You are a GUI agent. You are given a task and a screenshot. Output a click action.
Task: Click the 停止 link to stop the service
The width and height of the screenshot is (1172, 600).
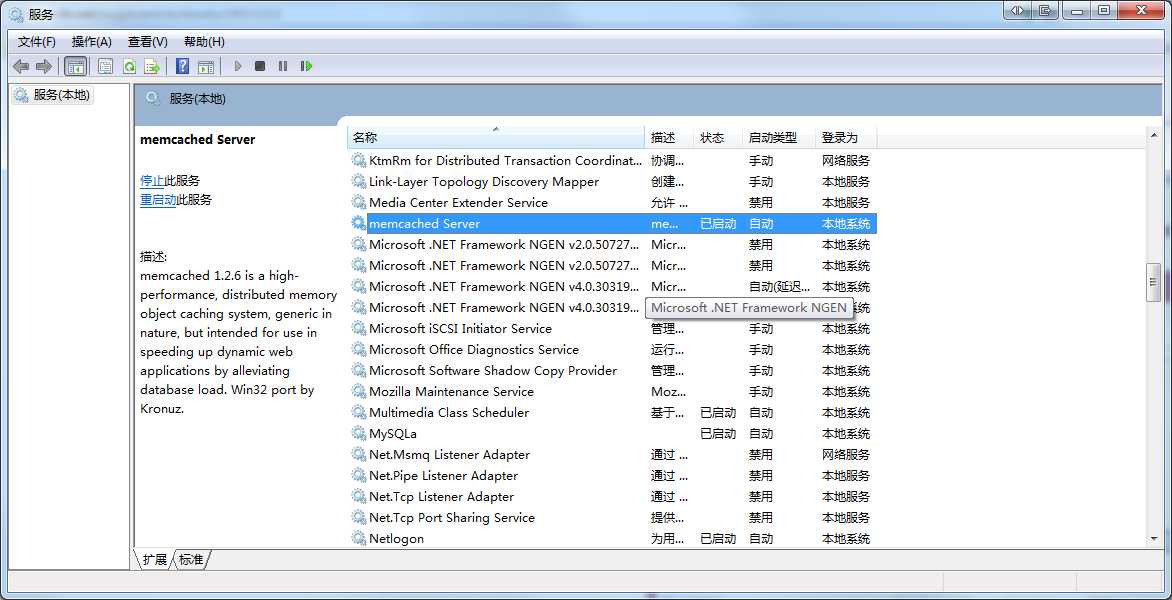click(x=152, y=181)
